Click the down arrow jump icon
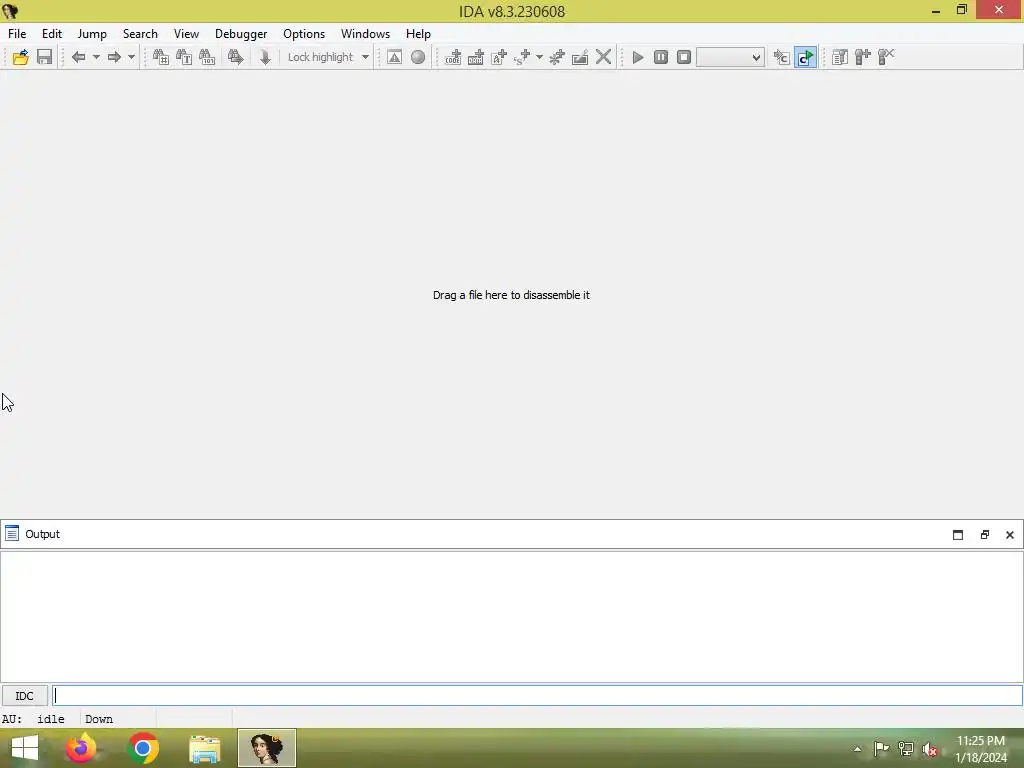Screen dimensions: 1024x768 264,57
